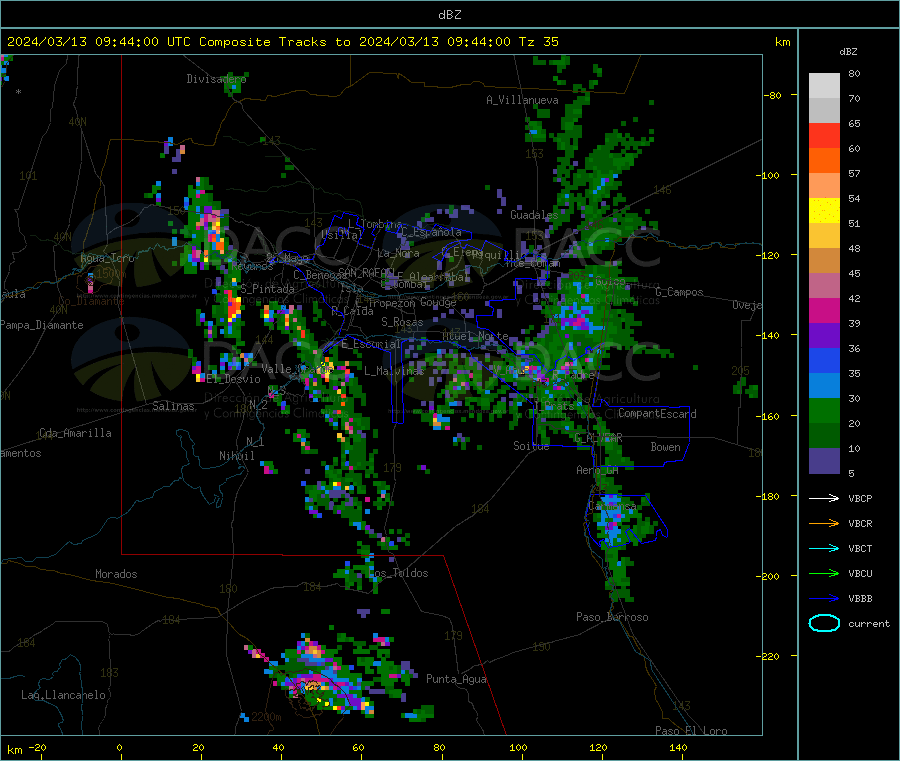The width and height of the screenshot is (900, 761).
Task: Click the L_Malvinas place label
Action: pyautogui.click(x=394, y=371)
